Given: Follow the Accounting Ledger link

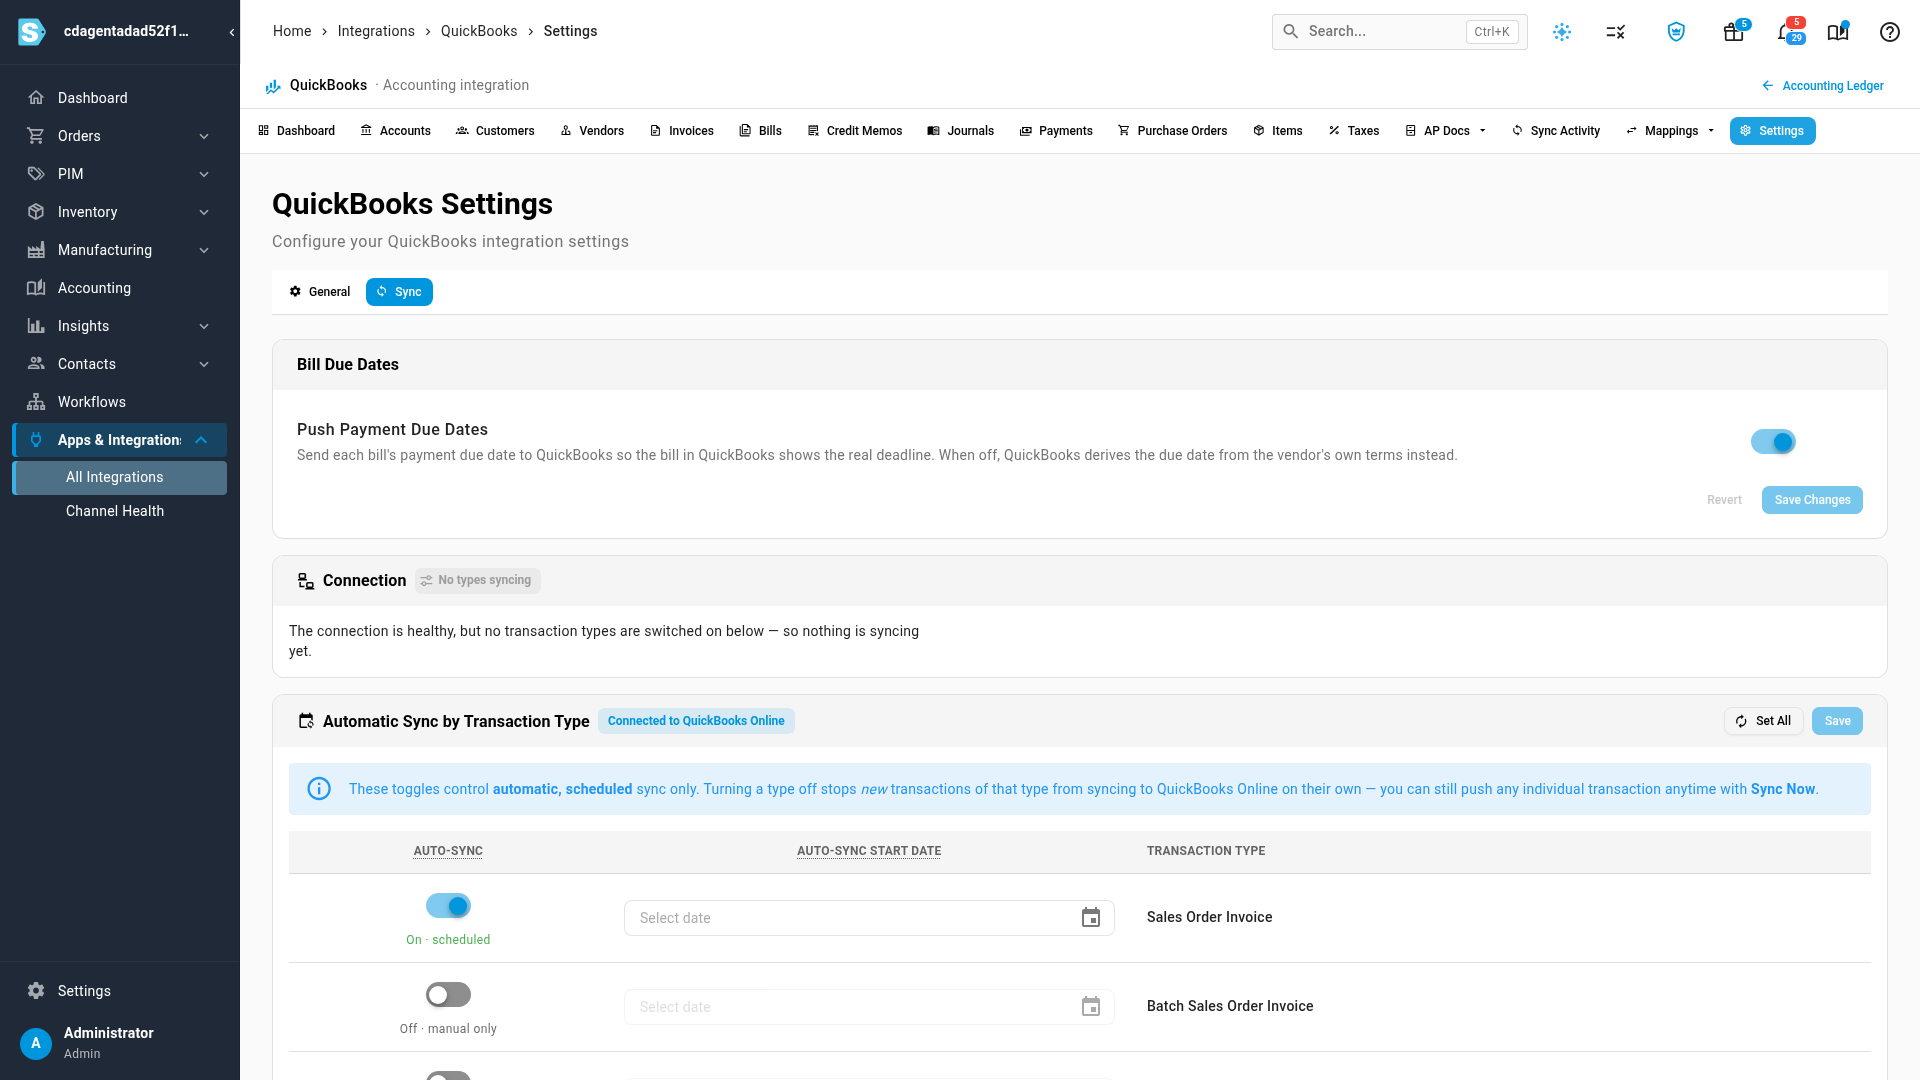Looking at the screenshot, I should click(x=1822, y=86).
